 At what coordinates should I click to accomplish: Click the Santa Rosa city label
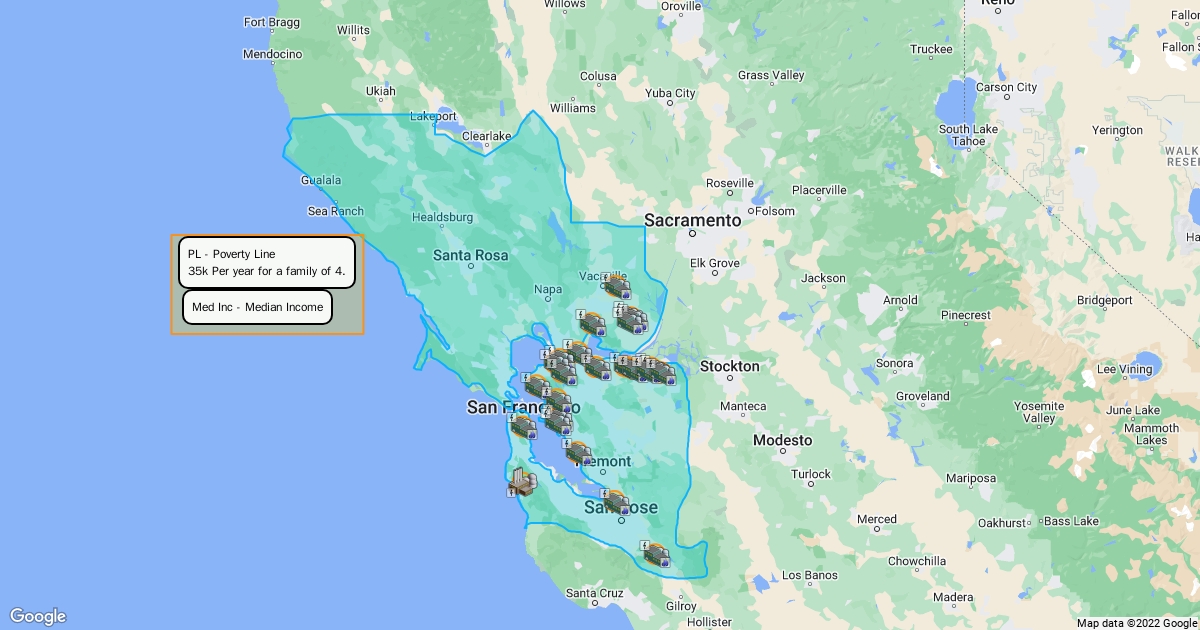pos(470,256)
